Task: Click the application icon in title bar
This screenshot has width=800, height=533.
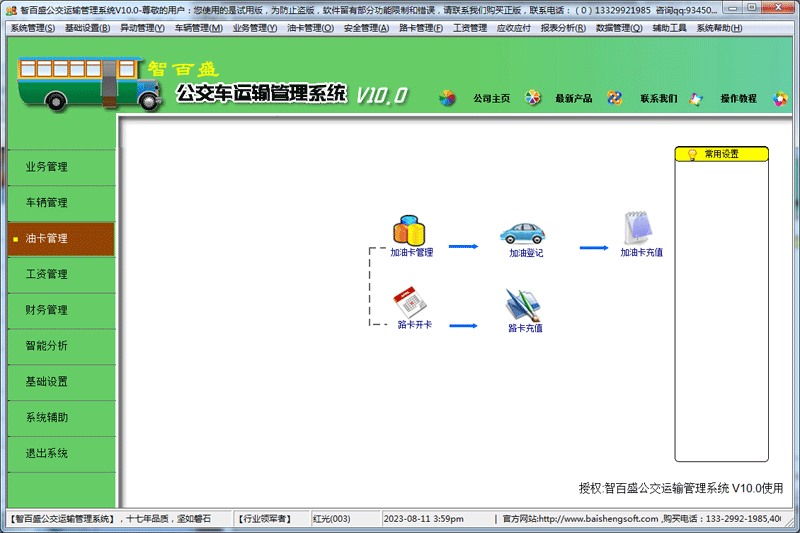Action: point(11,10)
